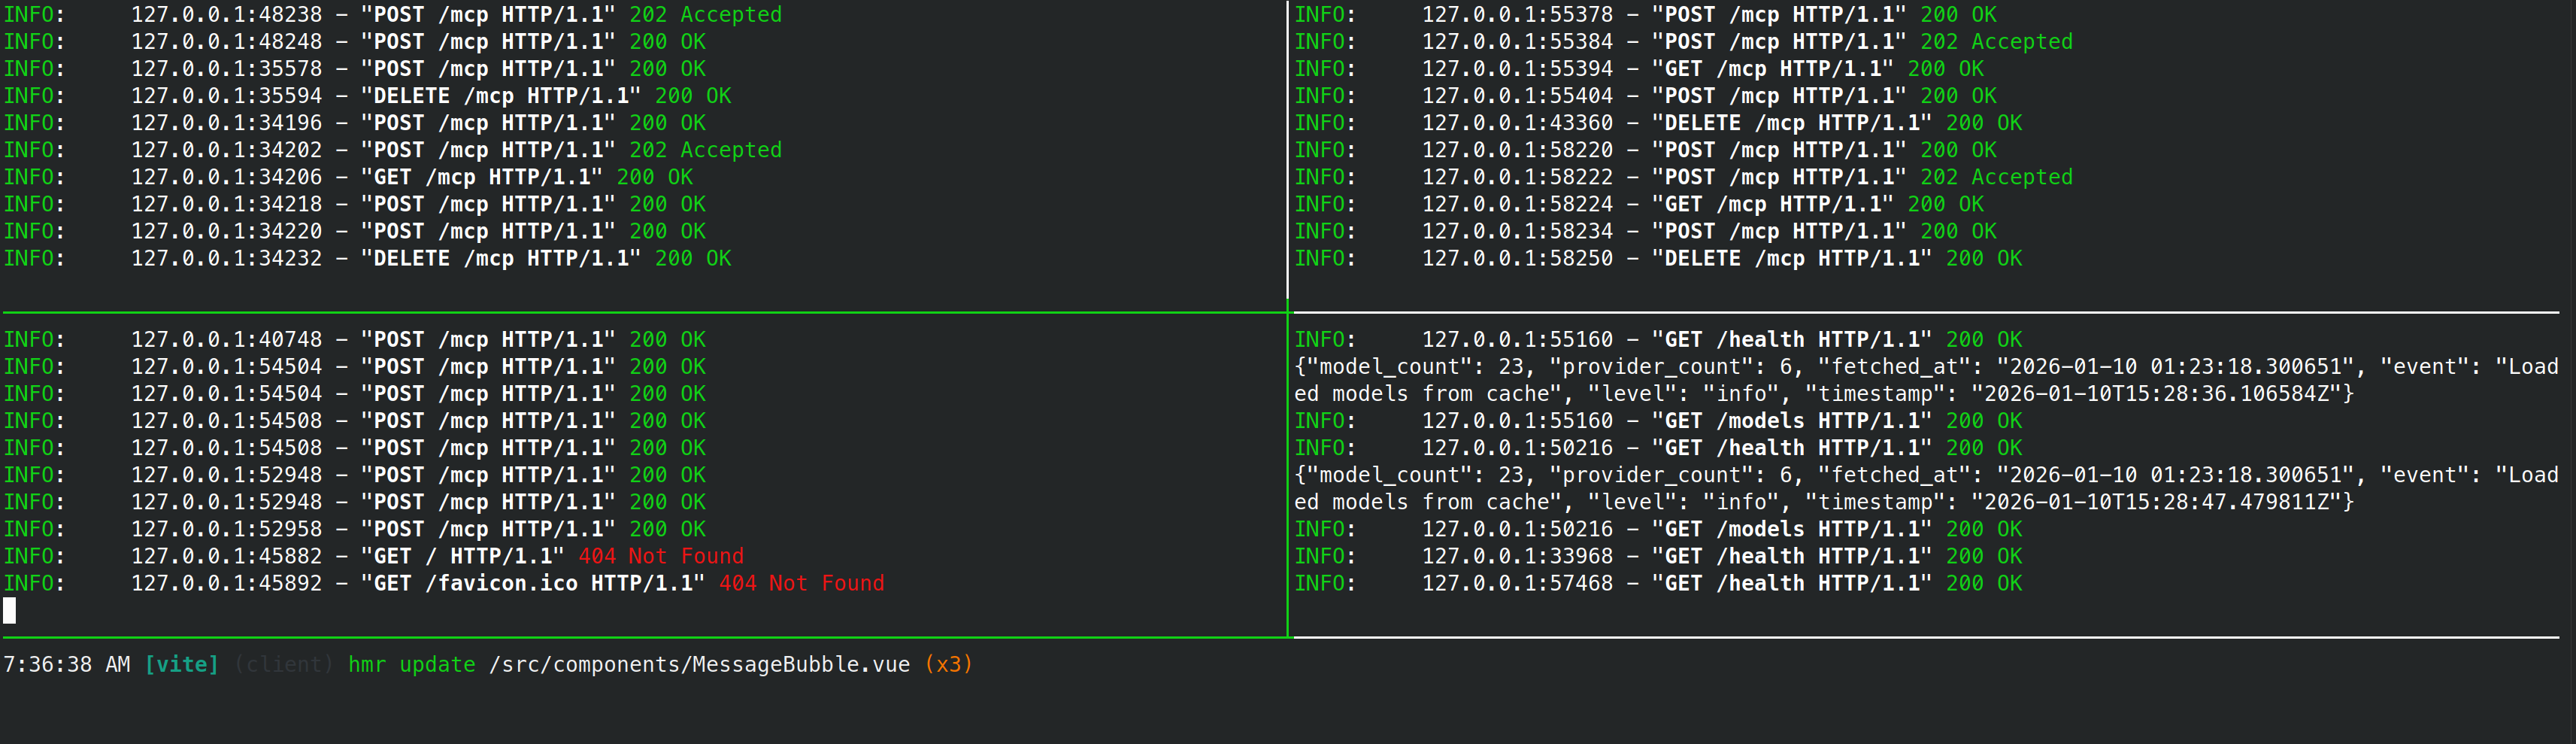
Task: Select the DELETE /mcp request from port 43360
Action: [x=1791, y=123]
